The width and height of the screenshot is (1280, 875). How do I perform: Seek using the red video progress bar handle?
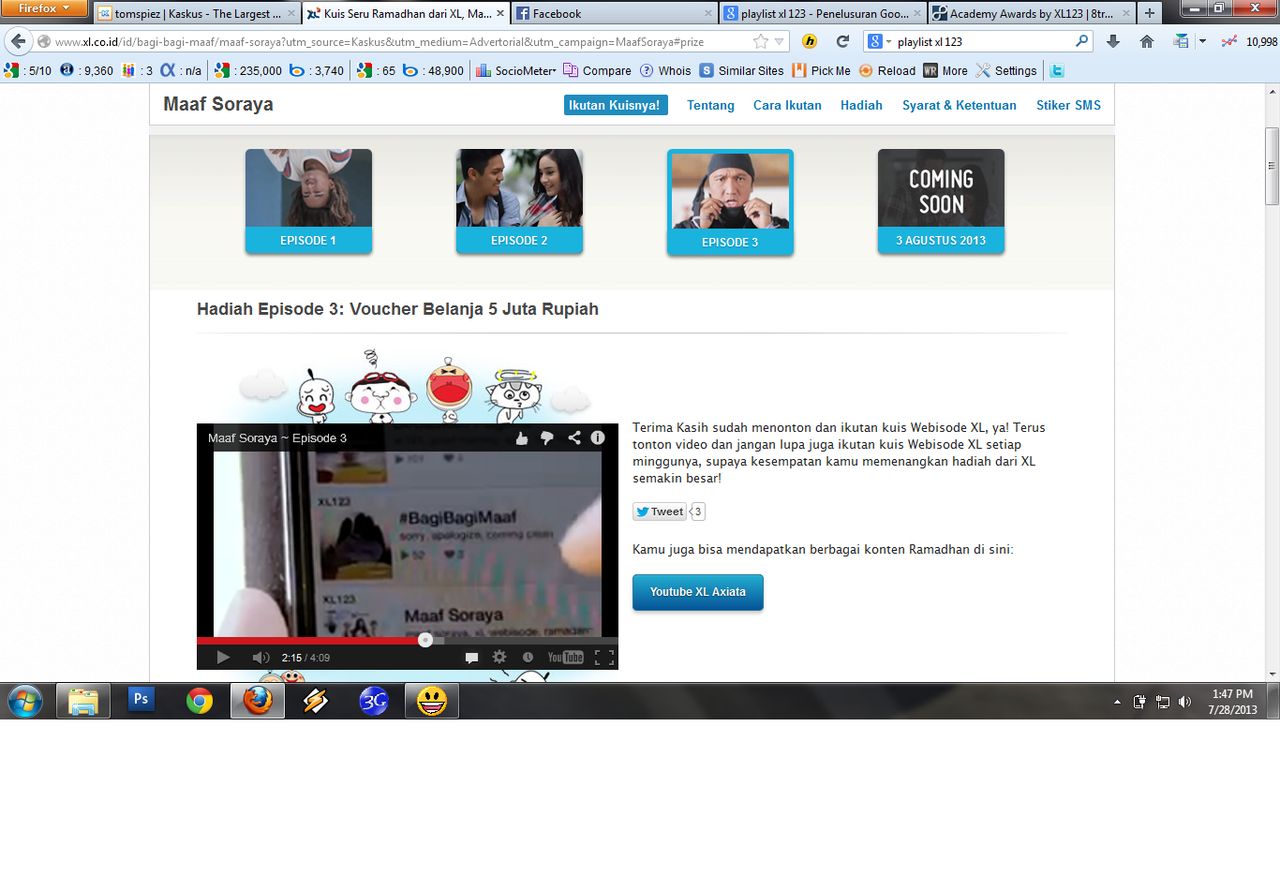425,639
